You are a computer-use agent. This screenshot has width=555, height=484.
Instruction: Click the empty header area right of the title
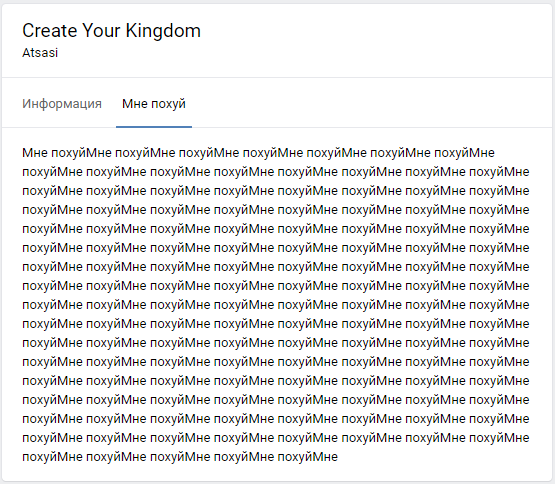click(x=375, y=40)
